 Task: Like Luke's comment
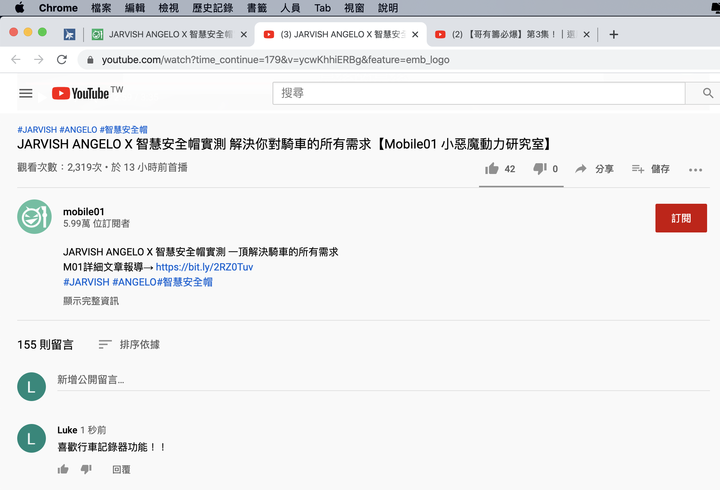point(63,469)
